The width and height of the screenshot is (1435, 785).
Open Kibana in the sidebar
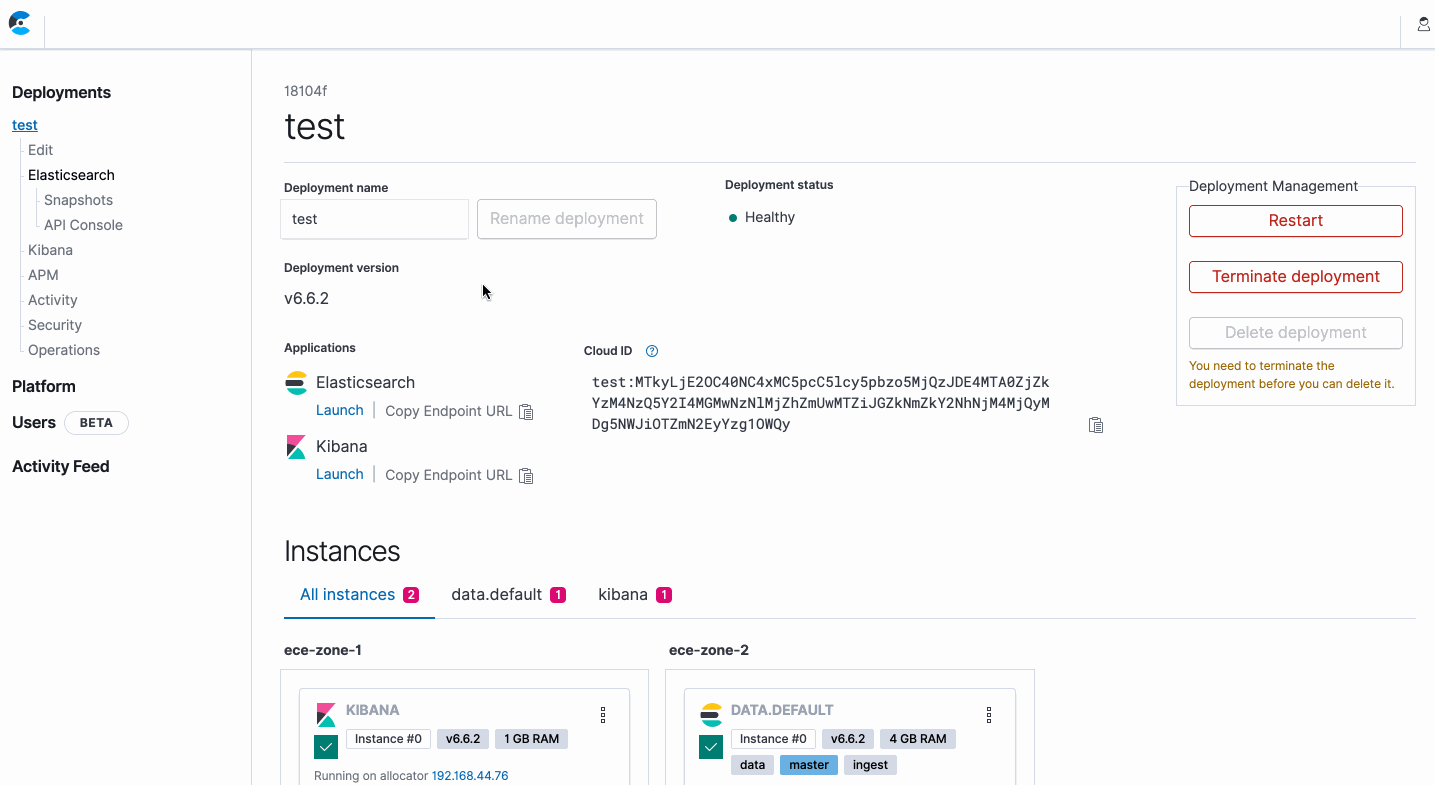point(50,250)
